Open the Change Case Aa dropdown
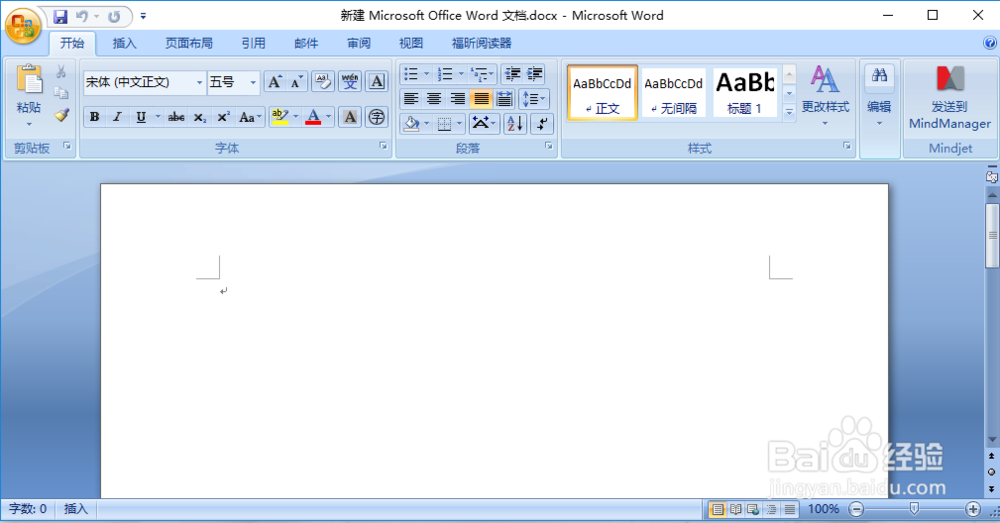Viewport: 1000px width, 523px height. pos(250,117)
